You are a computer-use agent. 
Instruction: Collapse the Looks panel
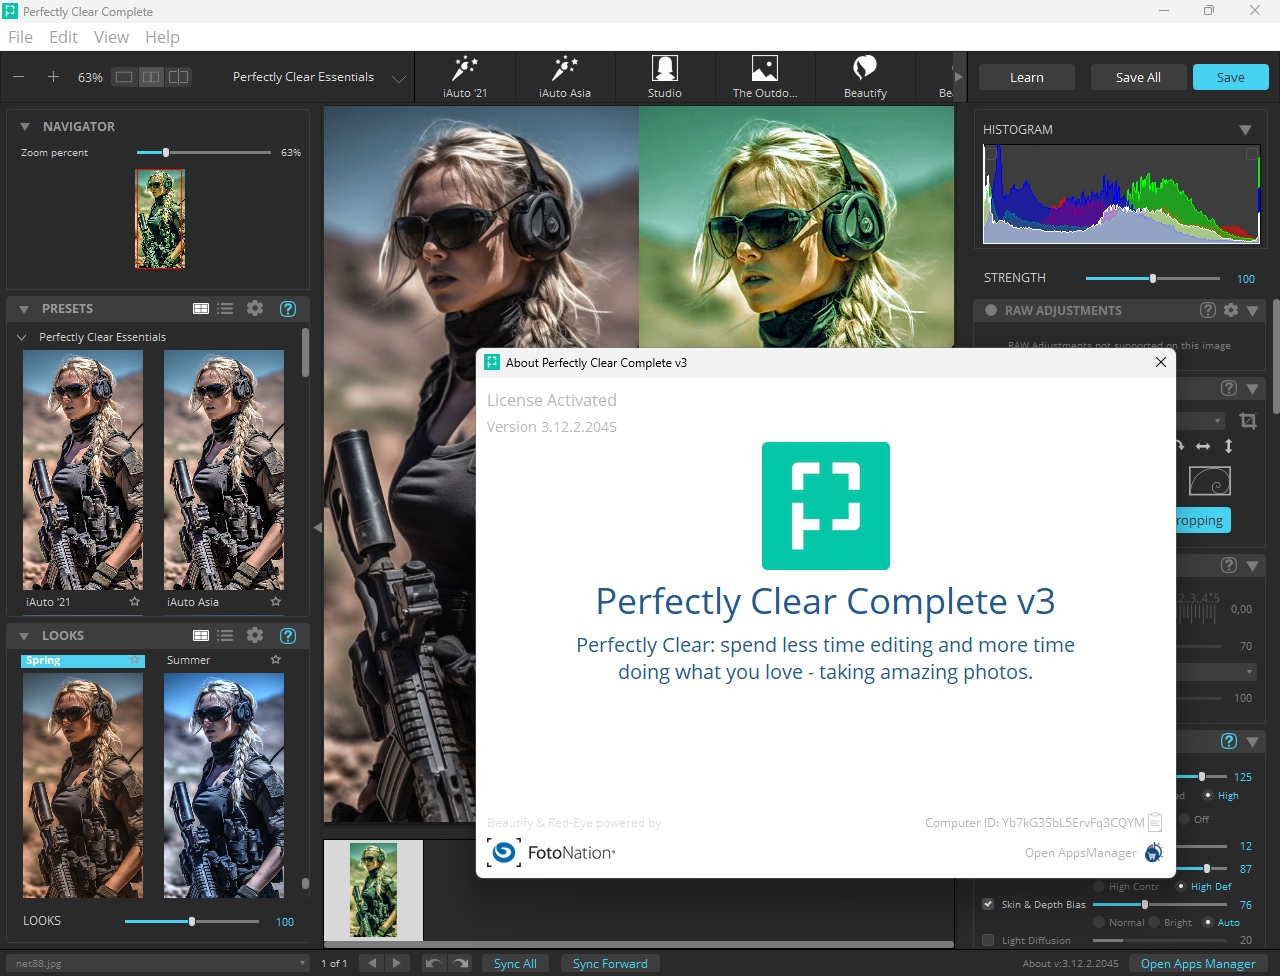tap(25, 636)
